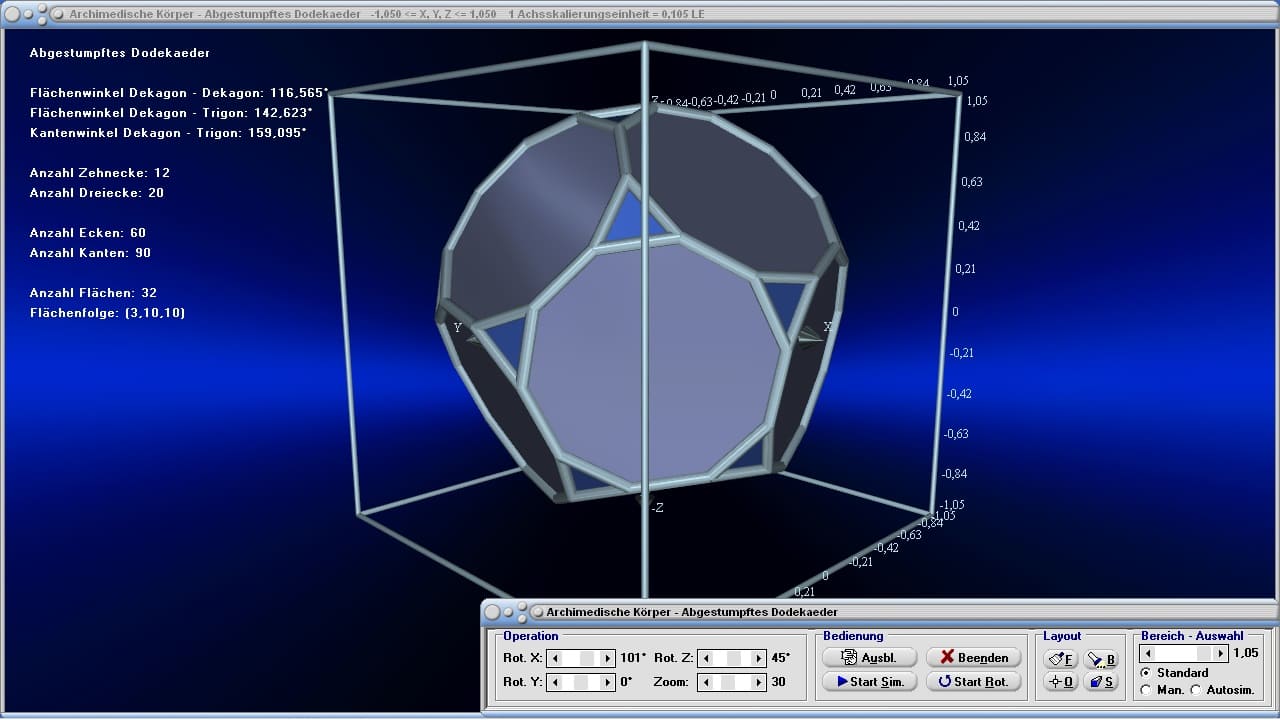Click right arrow of Rot. Y scrollbar

(x=607, y=682)
